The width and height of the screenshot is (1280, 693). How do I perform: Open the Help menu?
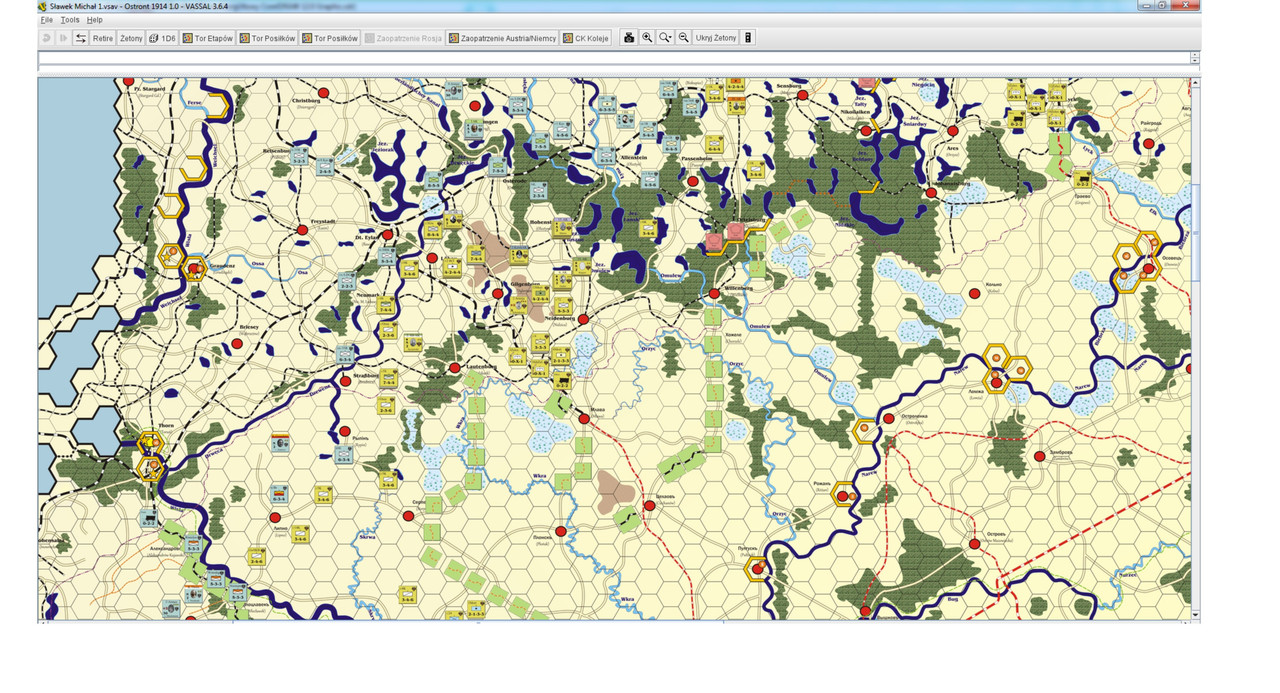tap(94, 20)
